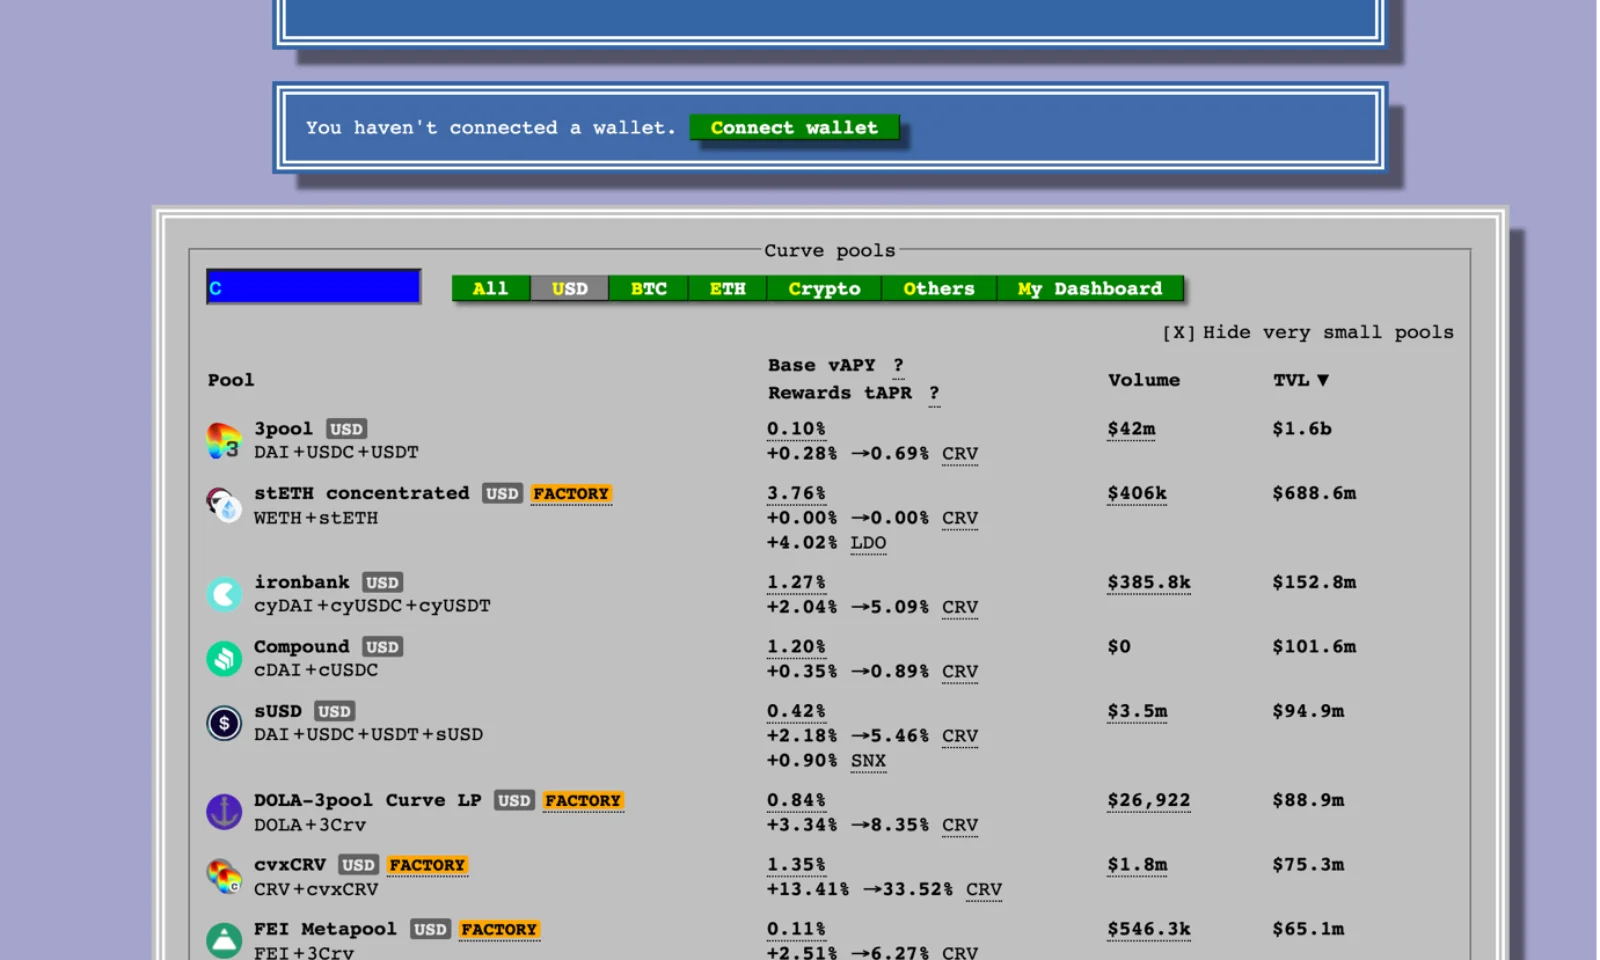This screenshot has height=960, width=1600.
Task: Click the SNX reward link for sUSD
Action: [x=868, y=761]
